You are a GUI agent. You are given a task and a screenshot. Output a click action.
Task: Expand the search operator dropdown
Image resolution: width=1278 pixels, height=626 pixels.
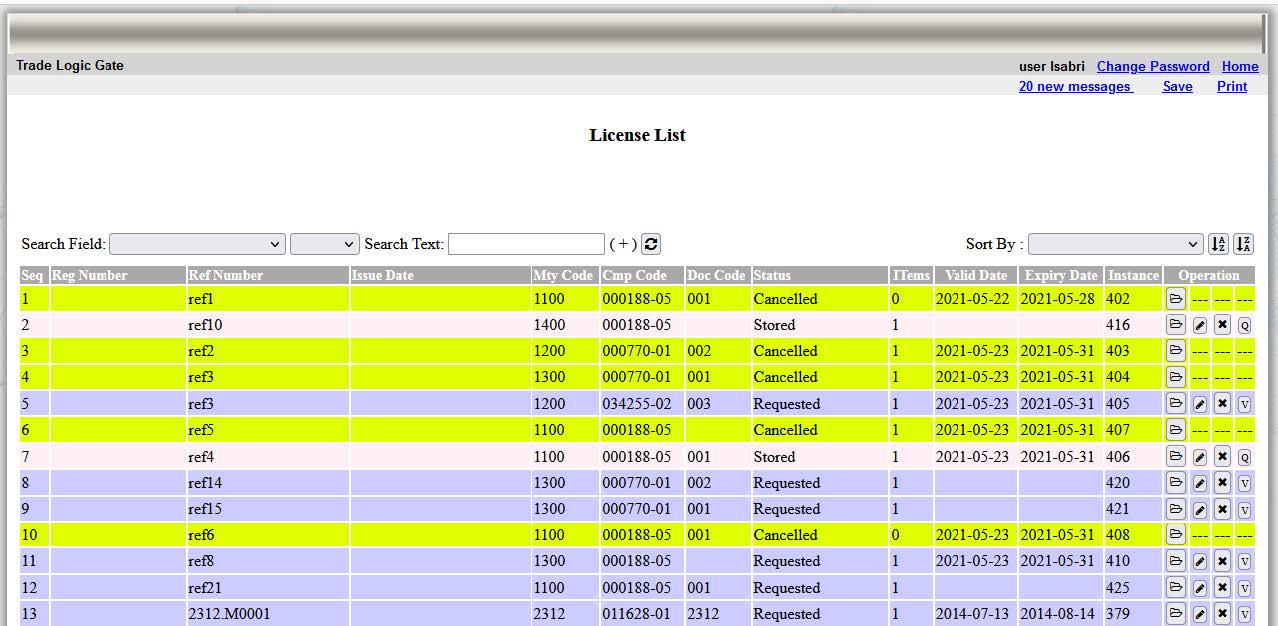pos(324,244)
